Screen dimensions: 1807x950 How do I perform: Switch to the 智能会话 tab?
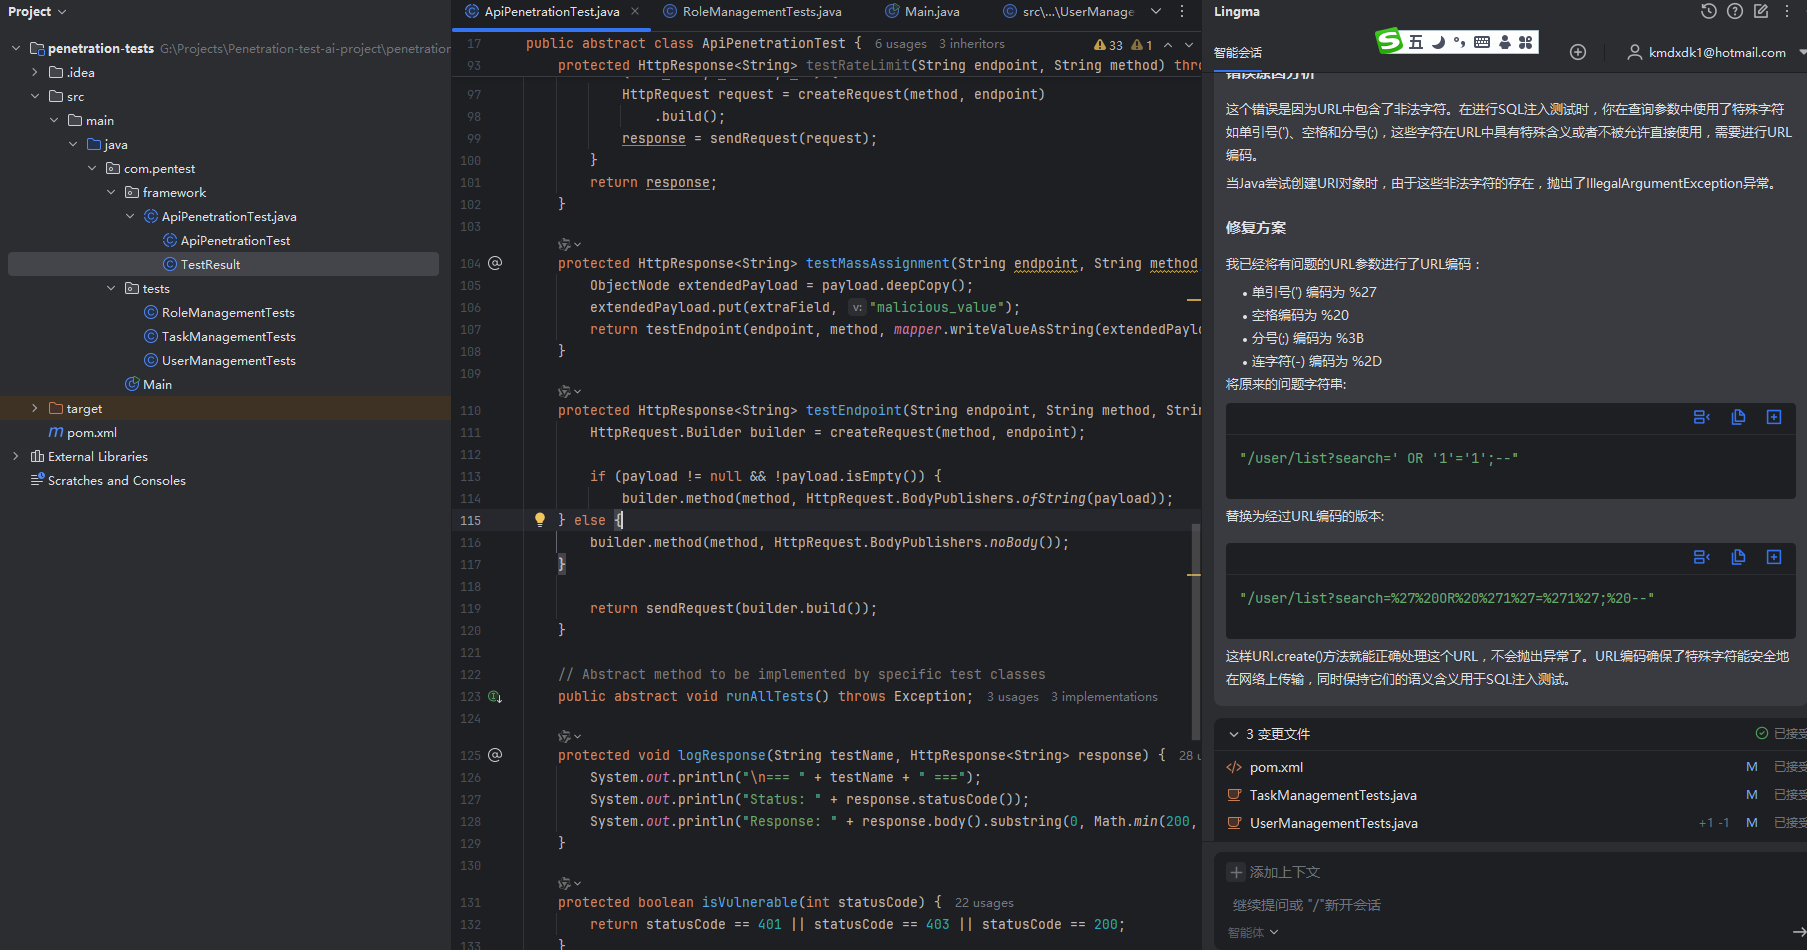(1237, 53)
